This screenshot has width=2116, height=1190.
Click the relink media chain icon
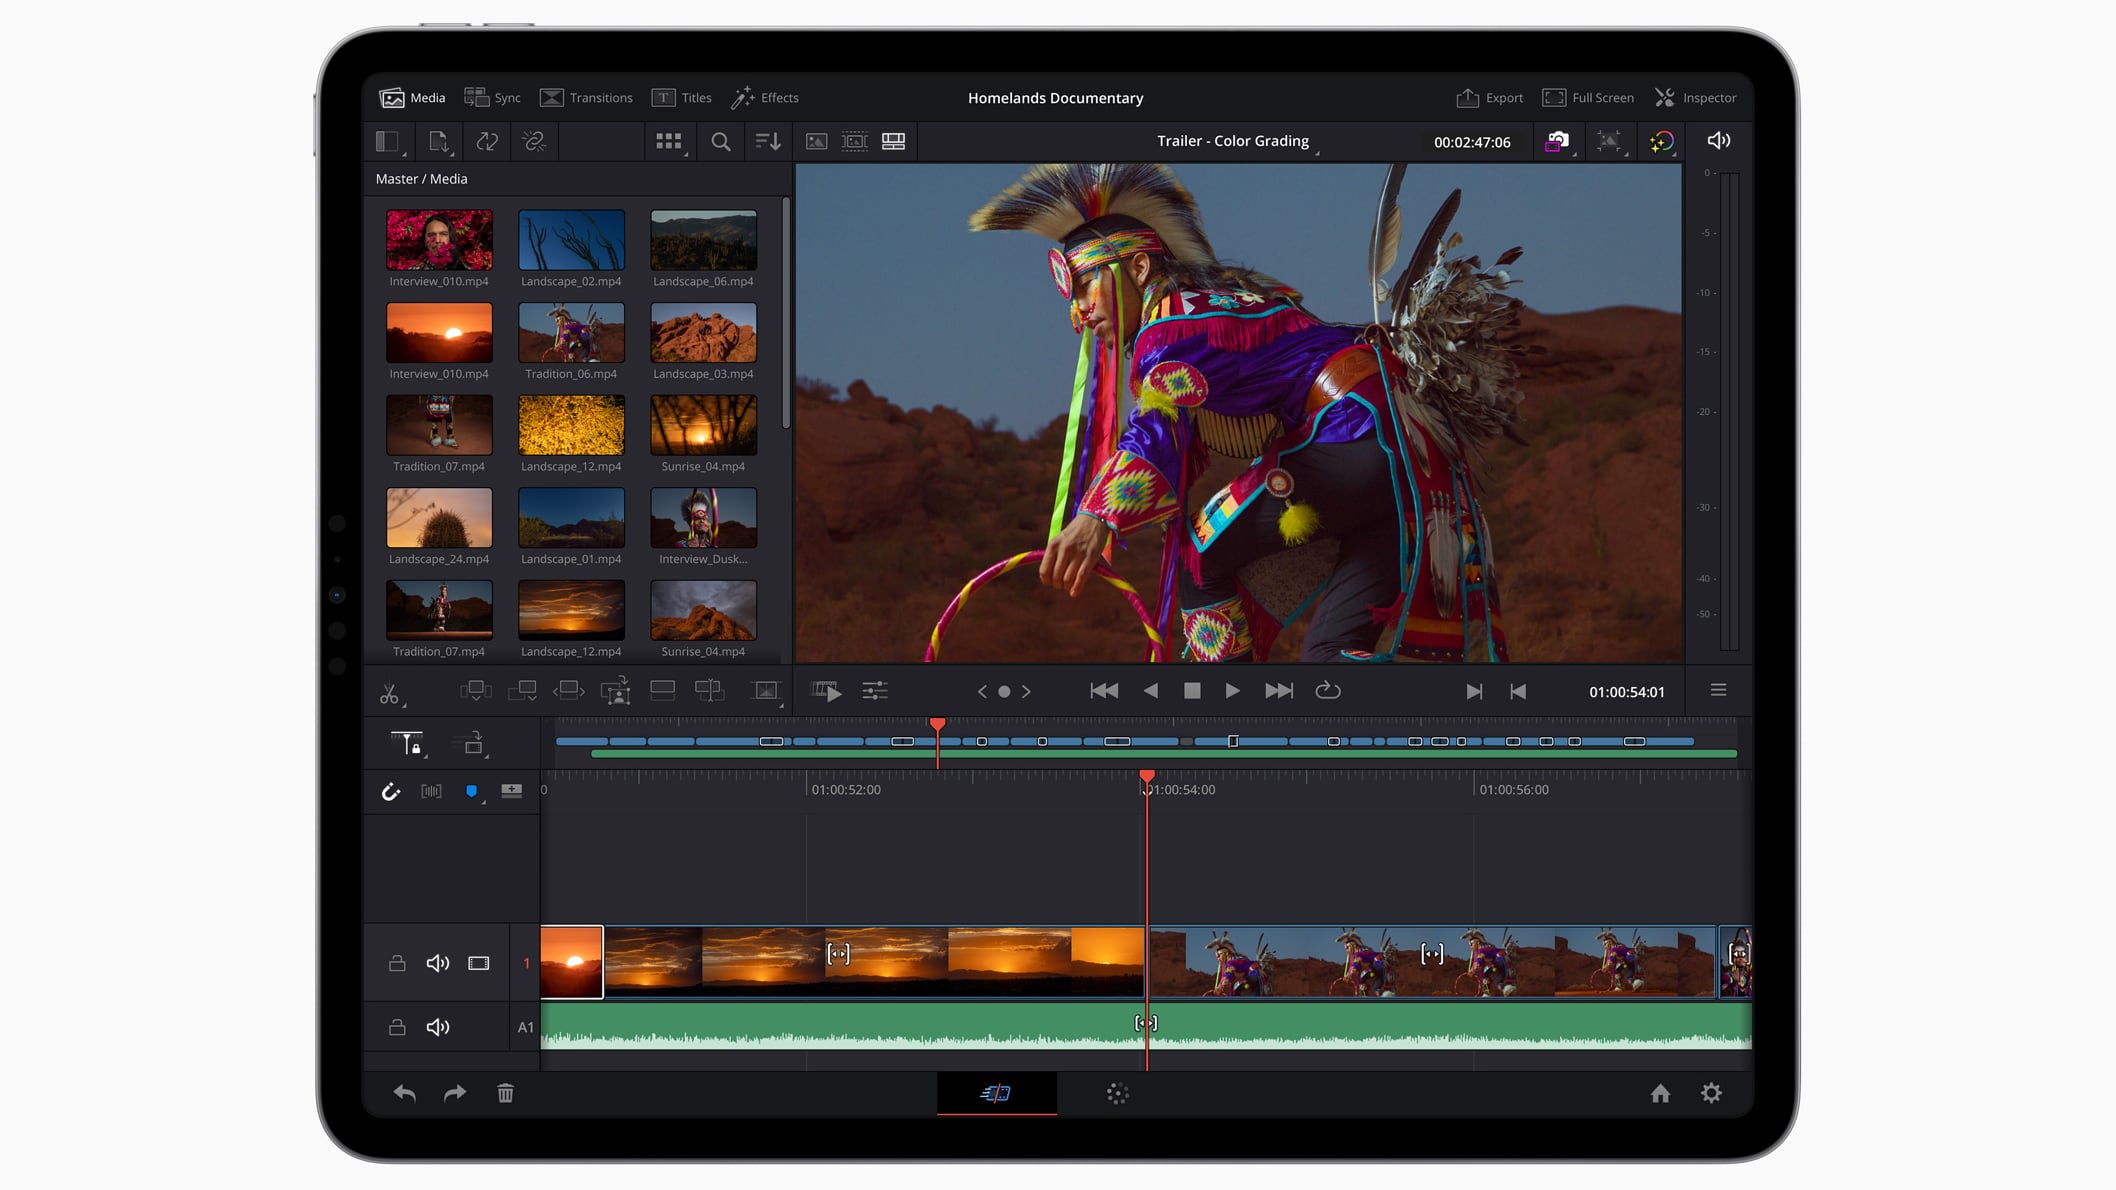(534, 141)
